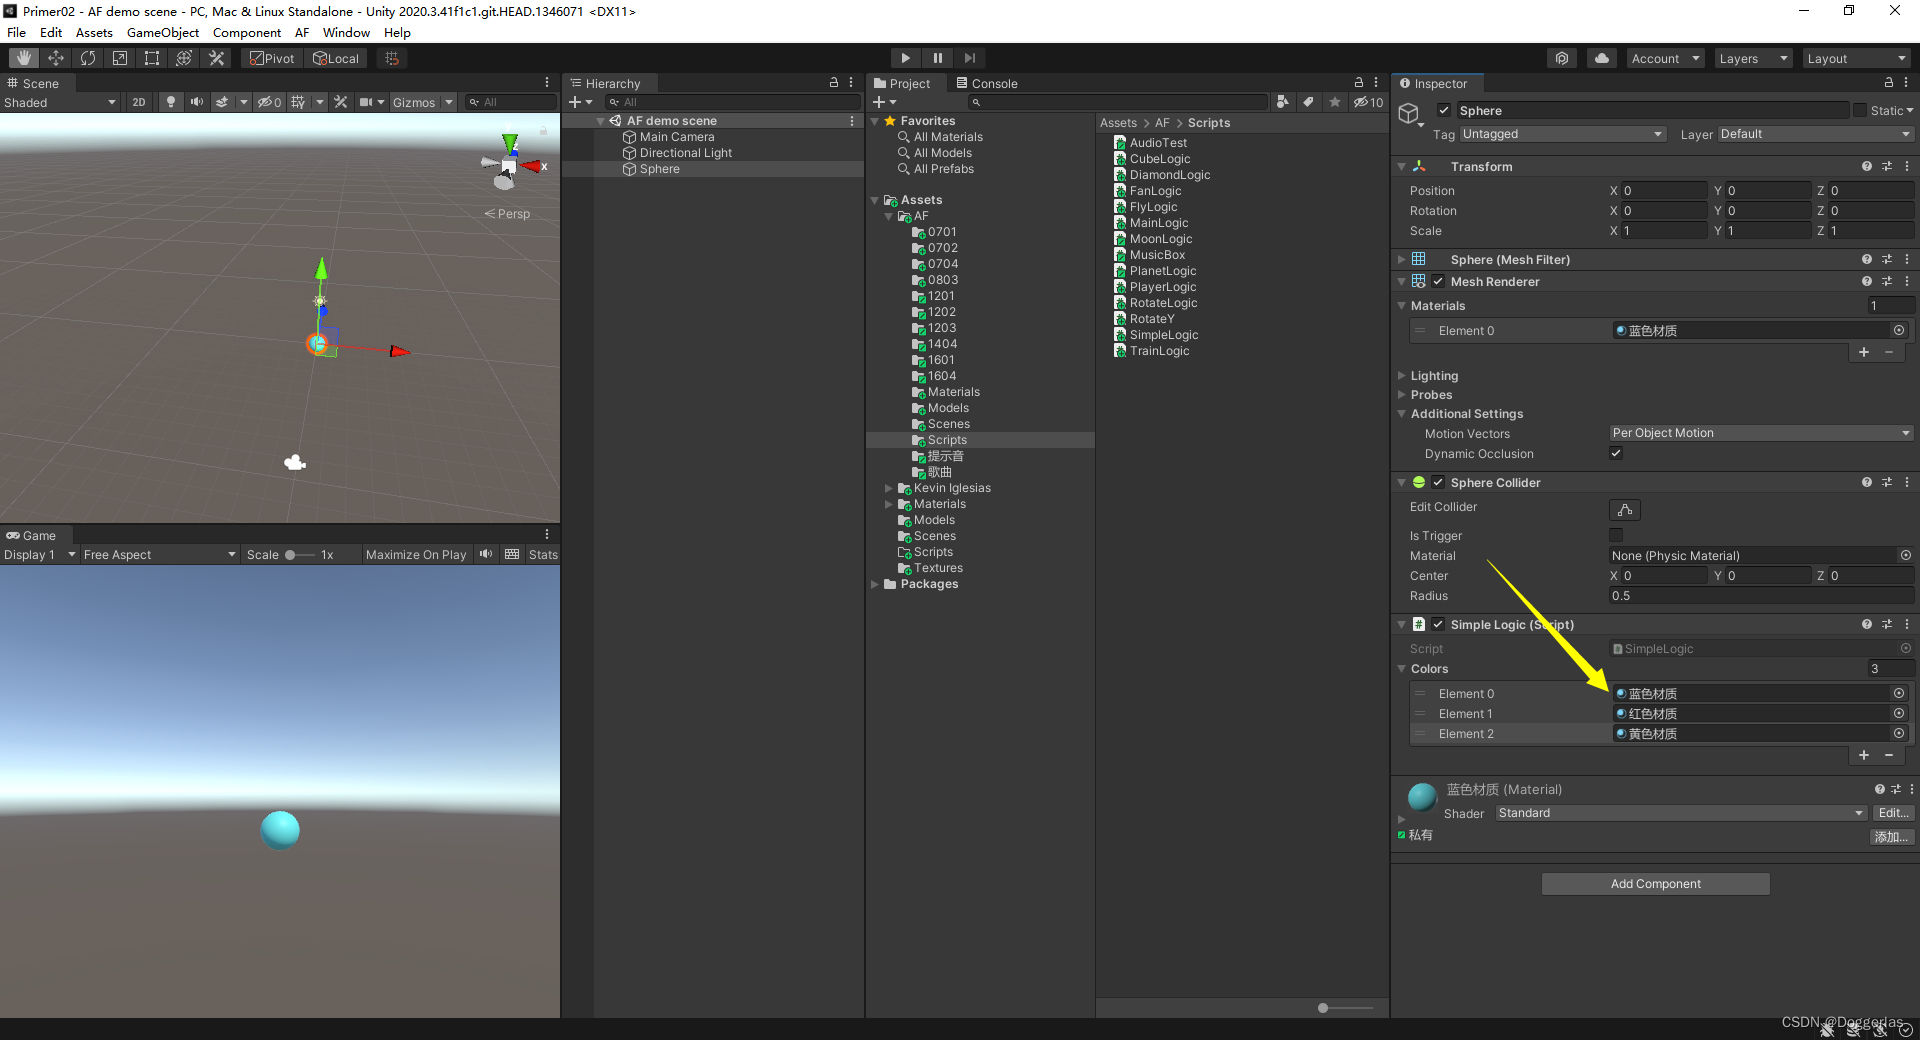Open the Collab services icon
Screen dimensions: 1920x1040
[x=1562, y=58]
